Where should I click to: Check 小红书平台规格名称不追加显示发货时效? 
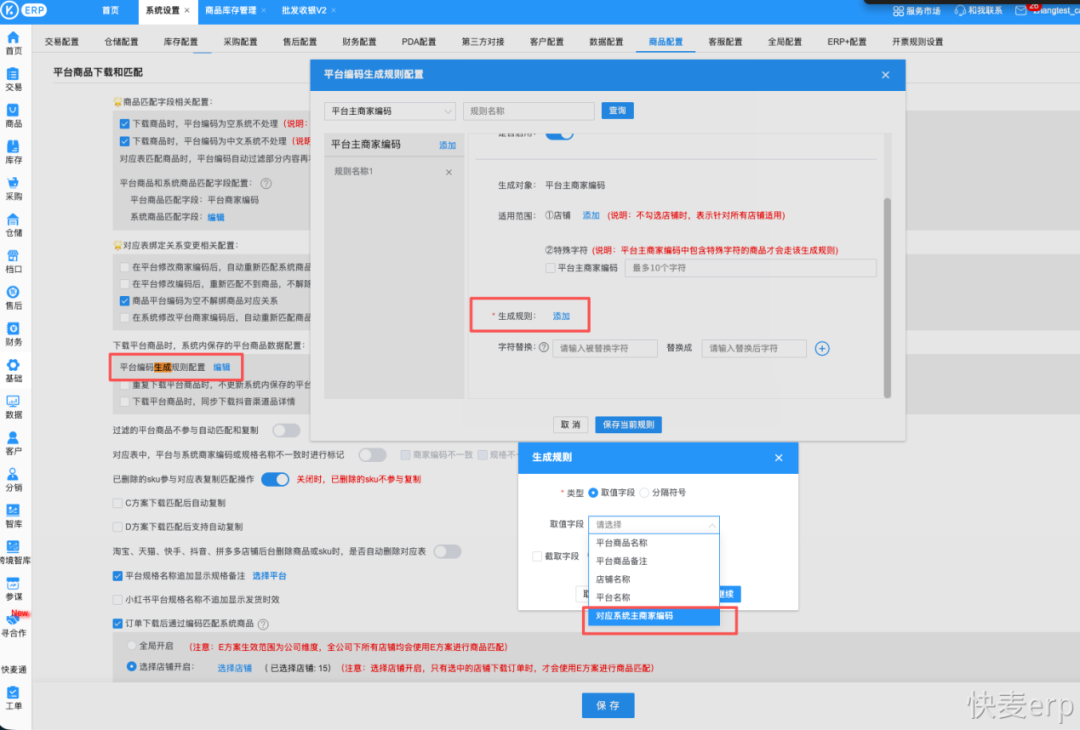point(118,600)
